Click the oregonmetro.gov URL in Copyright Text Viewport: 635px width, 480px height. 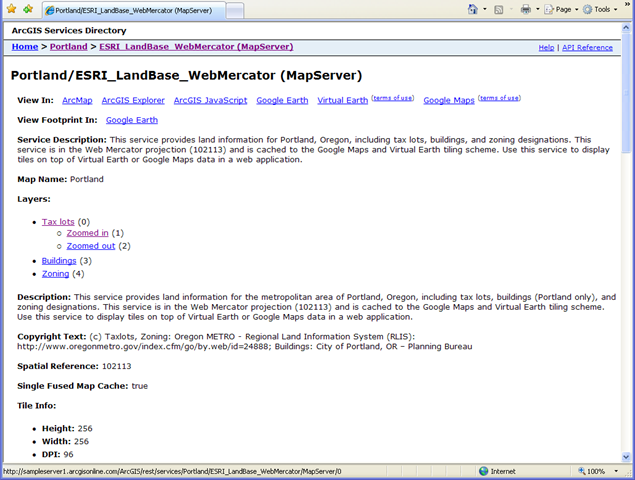click(x=144, y=347)
